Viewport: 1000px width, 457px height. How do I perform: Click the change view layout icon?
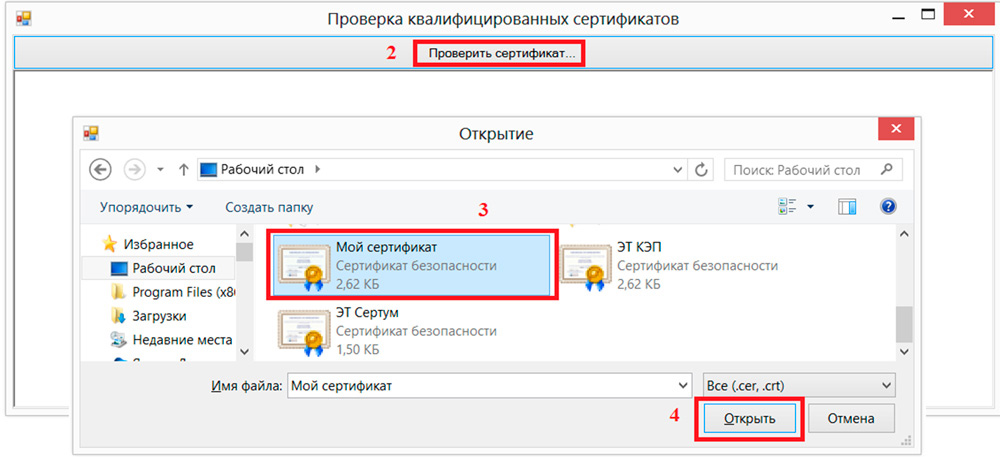(787, 207)
